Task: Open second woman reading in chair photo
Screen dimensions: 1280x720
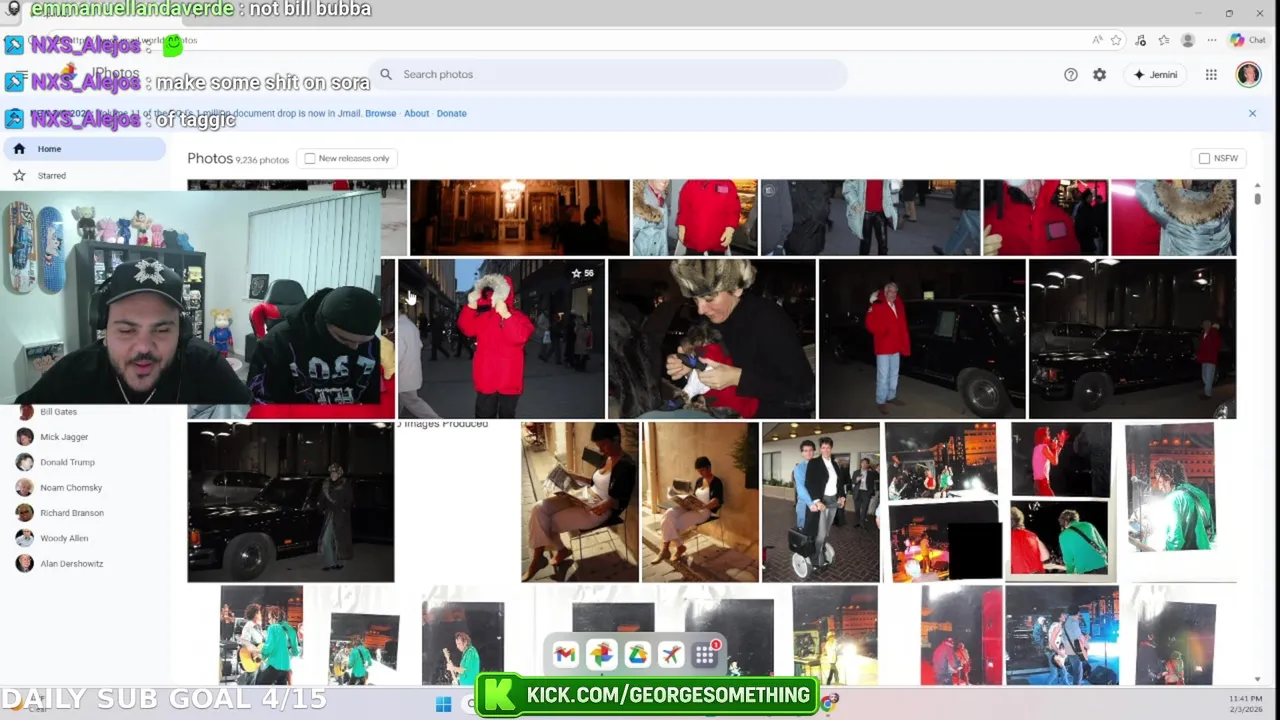Action: (x=700, y=502)
